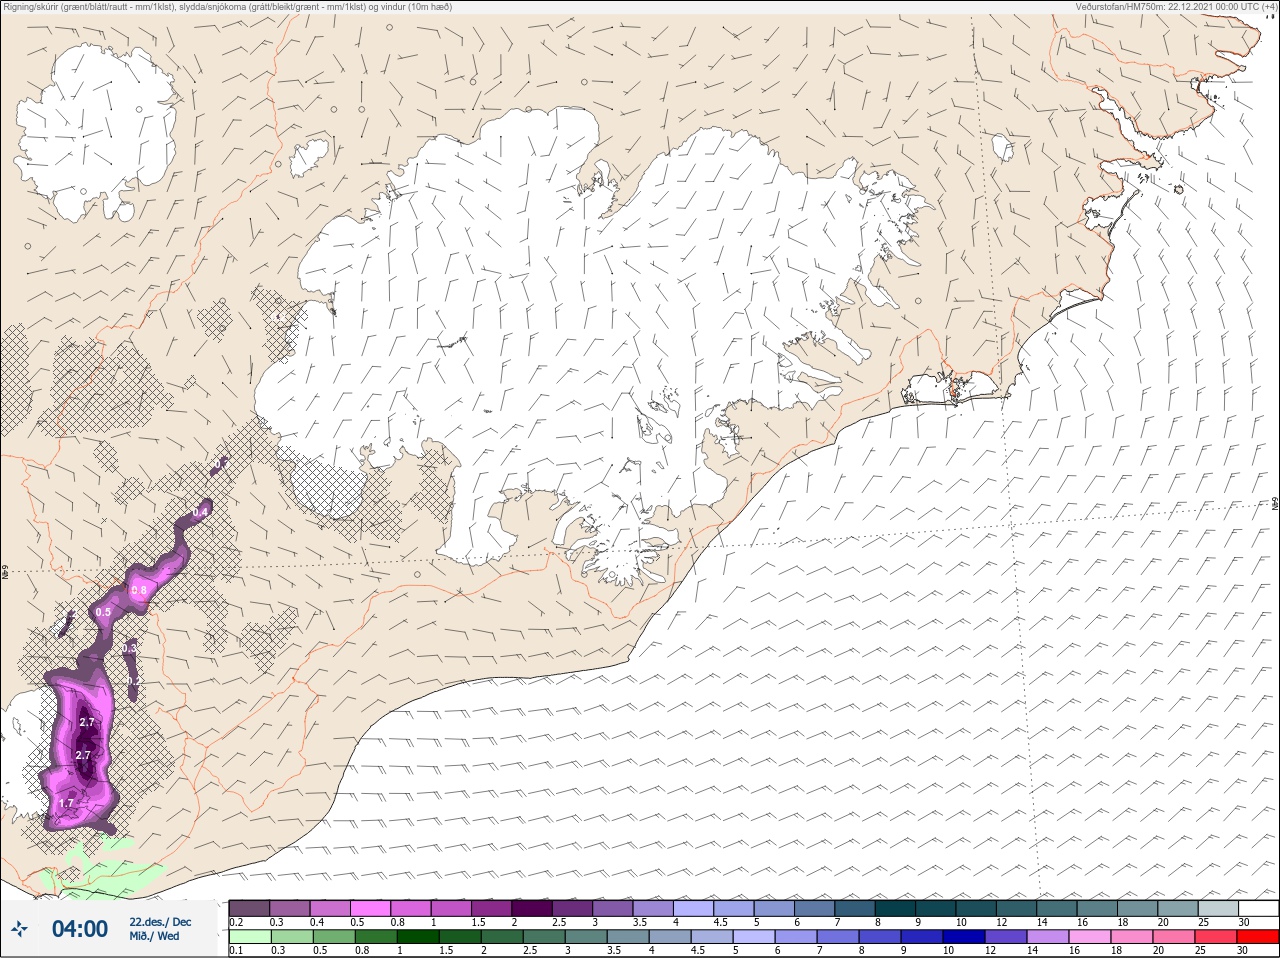Image resolution: width=1280 pixels, height=958 pixels.
Task: Click the '14' label on the upper scale
Action: point(1041,922)
